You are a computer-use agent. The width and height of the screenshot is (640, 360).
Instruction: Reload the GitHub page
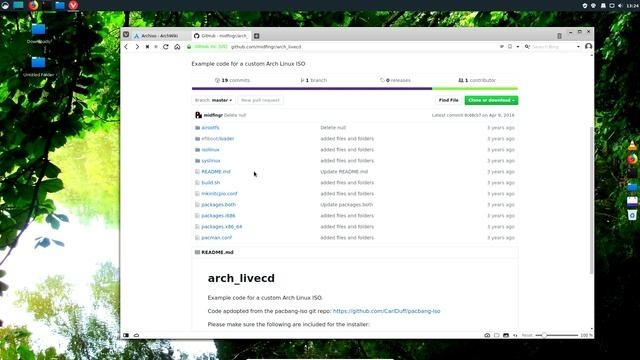(x=166, y=47)
